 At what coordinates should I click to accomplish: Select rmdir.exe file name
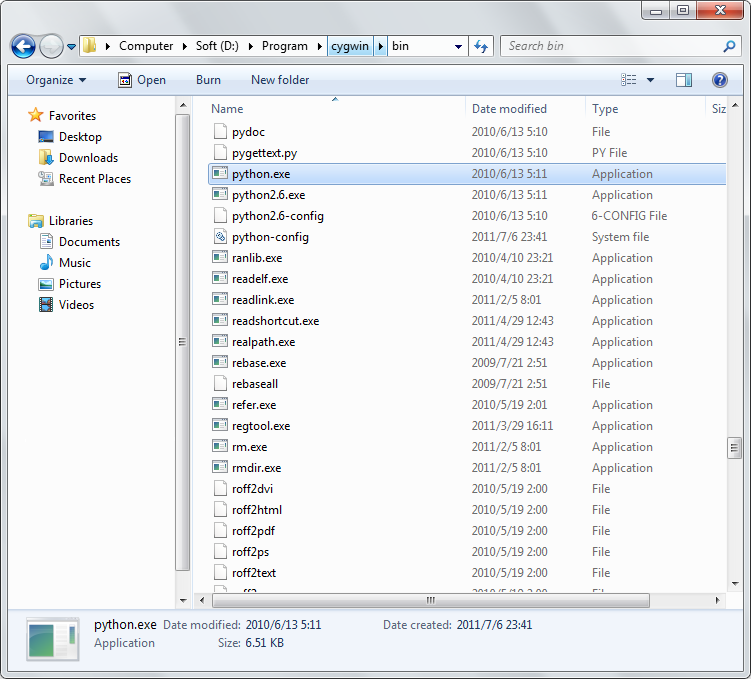click(257, 468)
